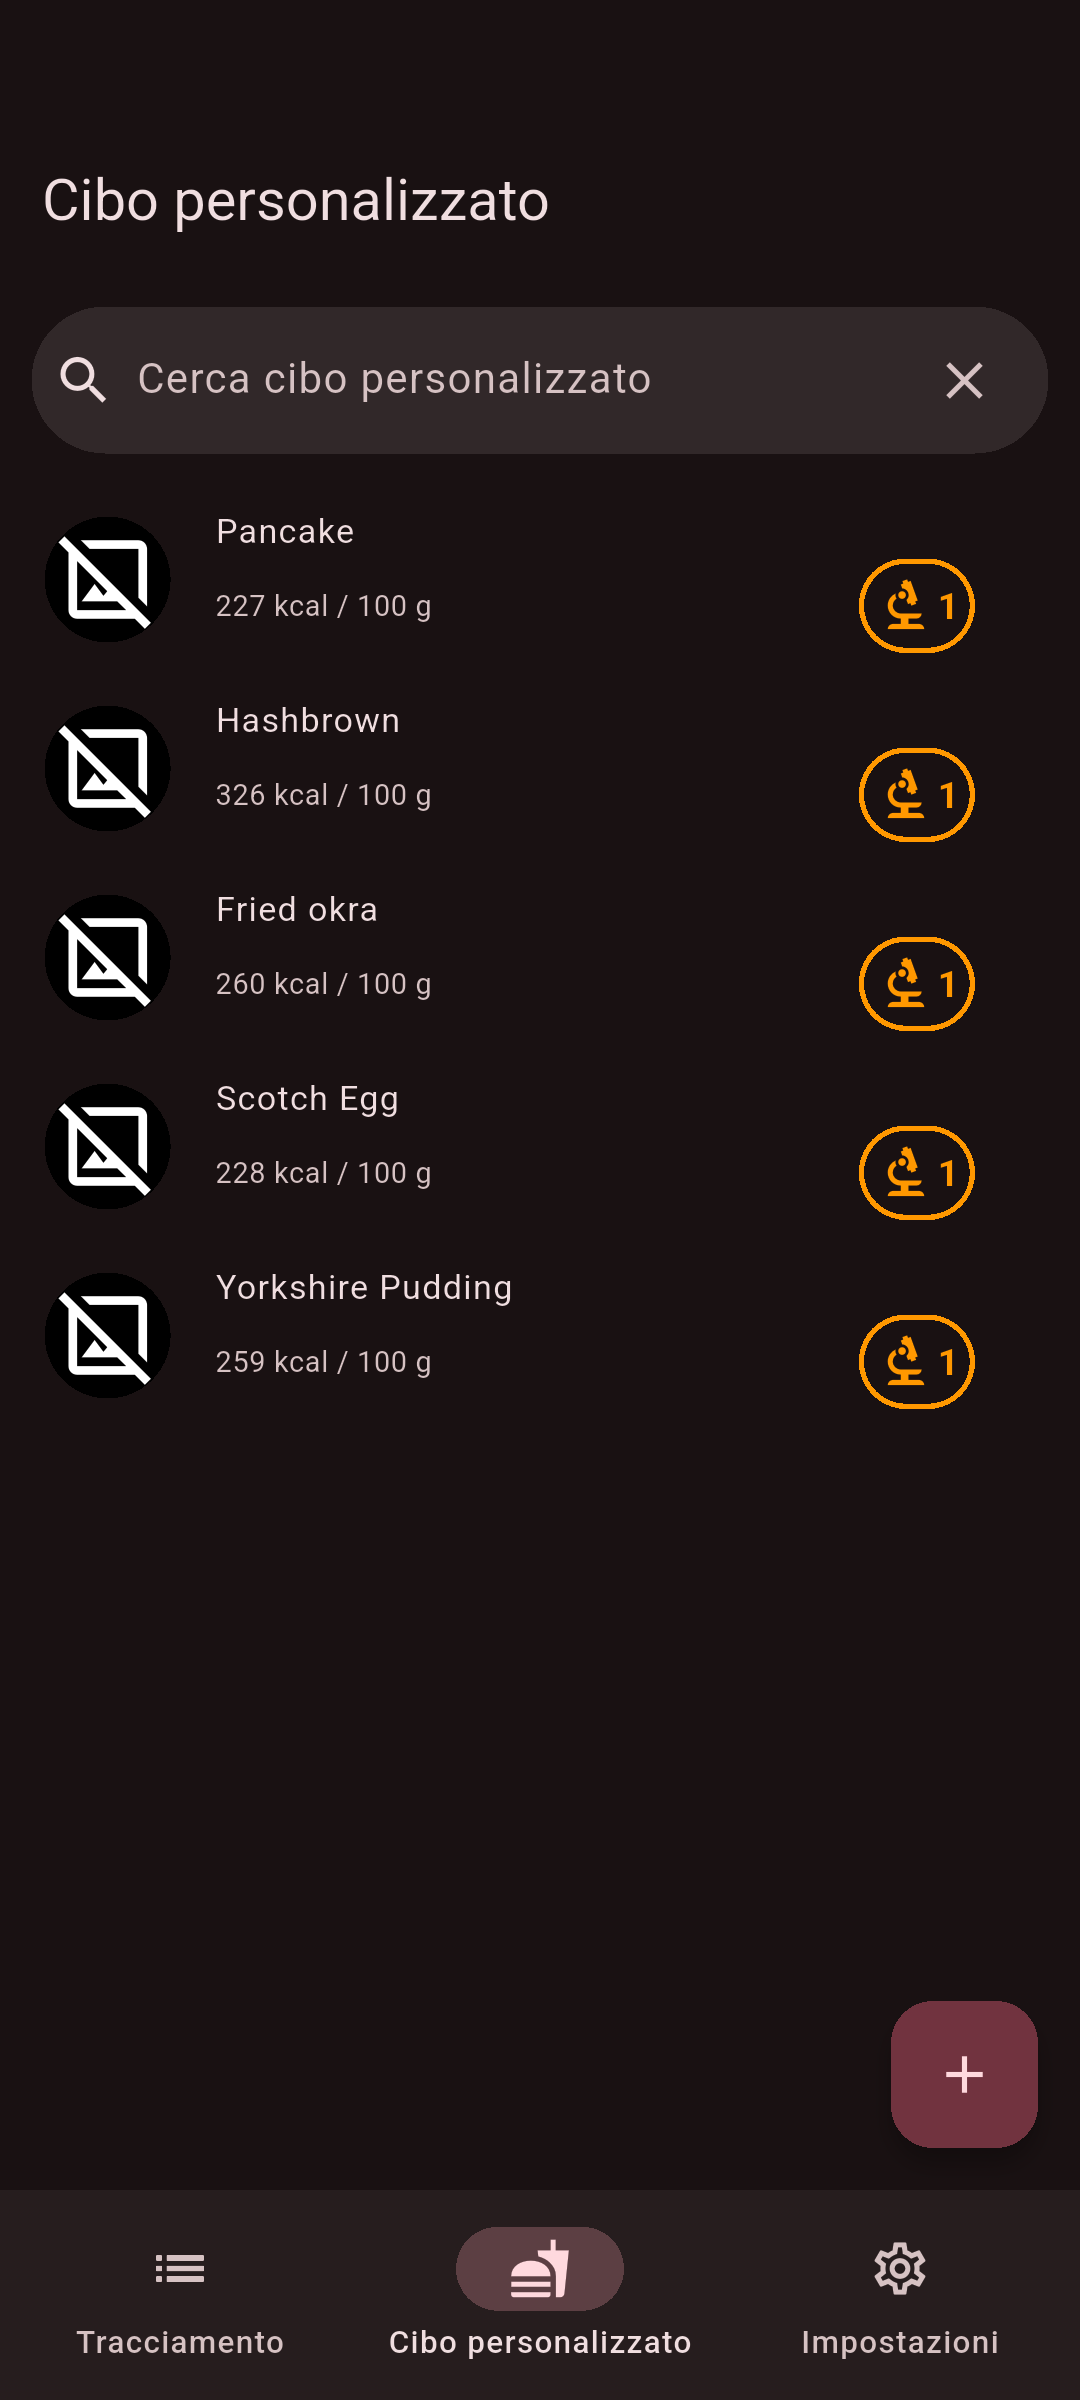Click Fried okra's orange microscope badge
The height and width of the screenshot is (2400, 1080).
pos(916,984)
